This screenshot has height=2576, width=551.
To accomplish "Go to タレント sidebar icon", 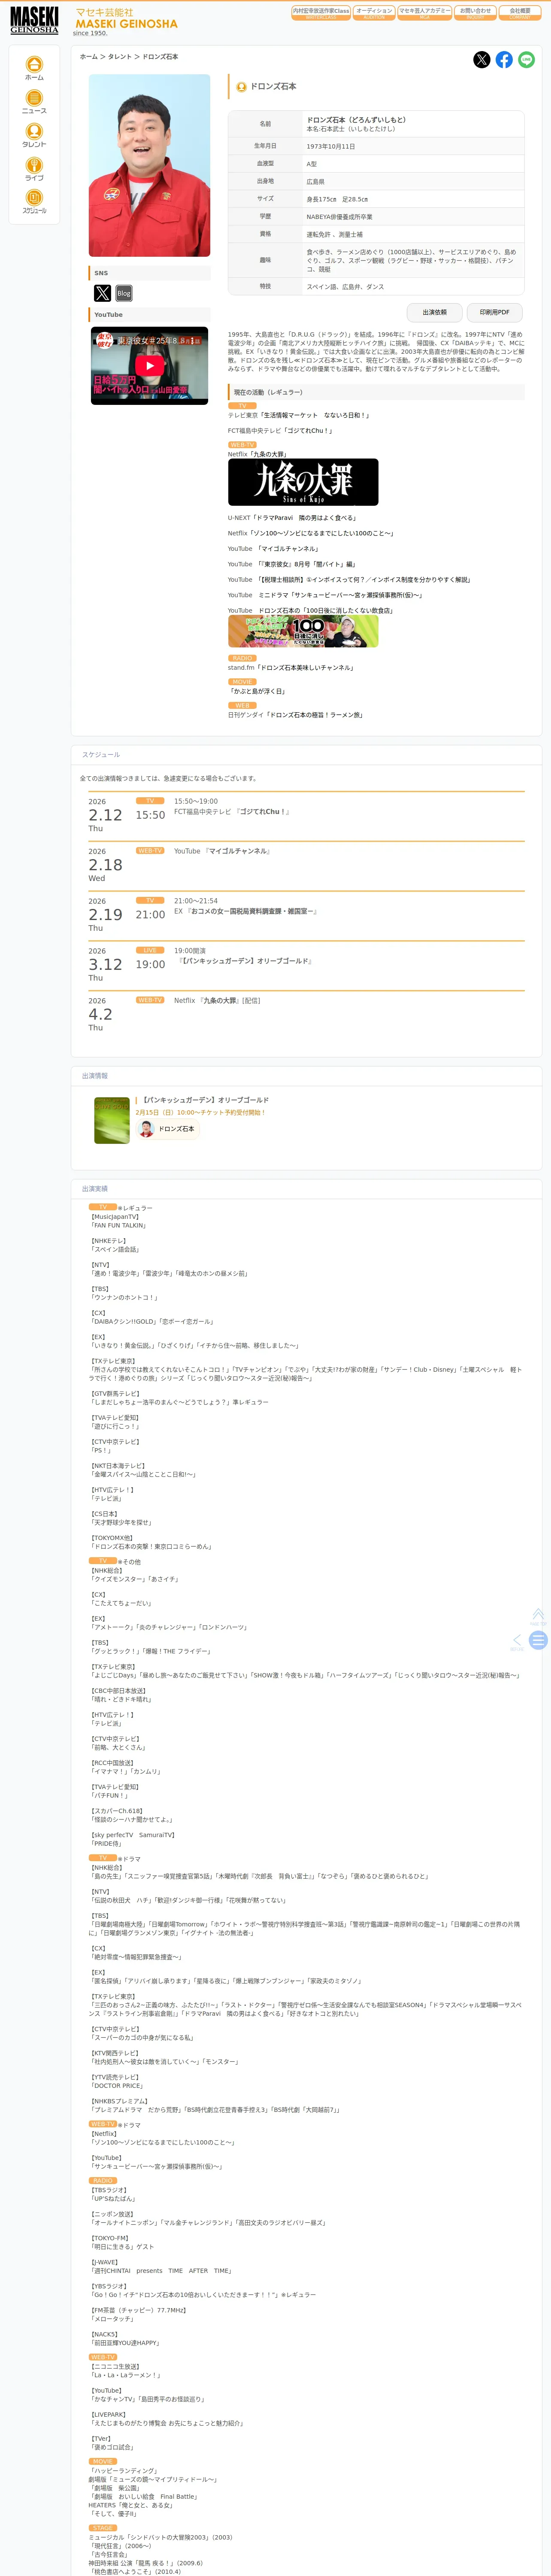I will point(34,135).
